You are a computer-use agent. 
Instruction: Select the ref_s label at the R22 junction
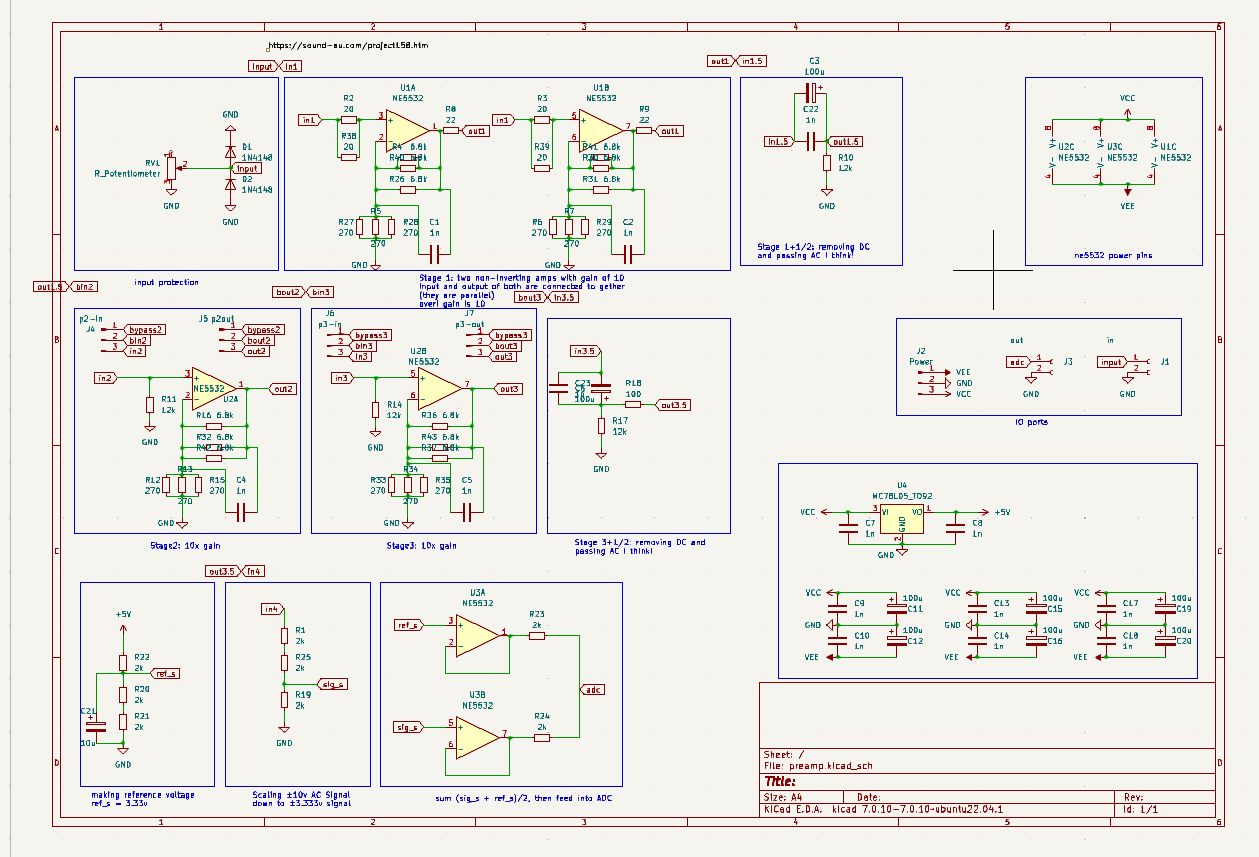(x=166, y=674)
